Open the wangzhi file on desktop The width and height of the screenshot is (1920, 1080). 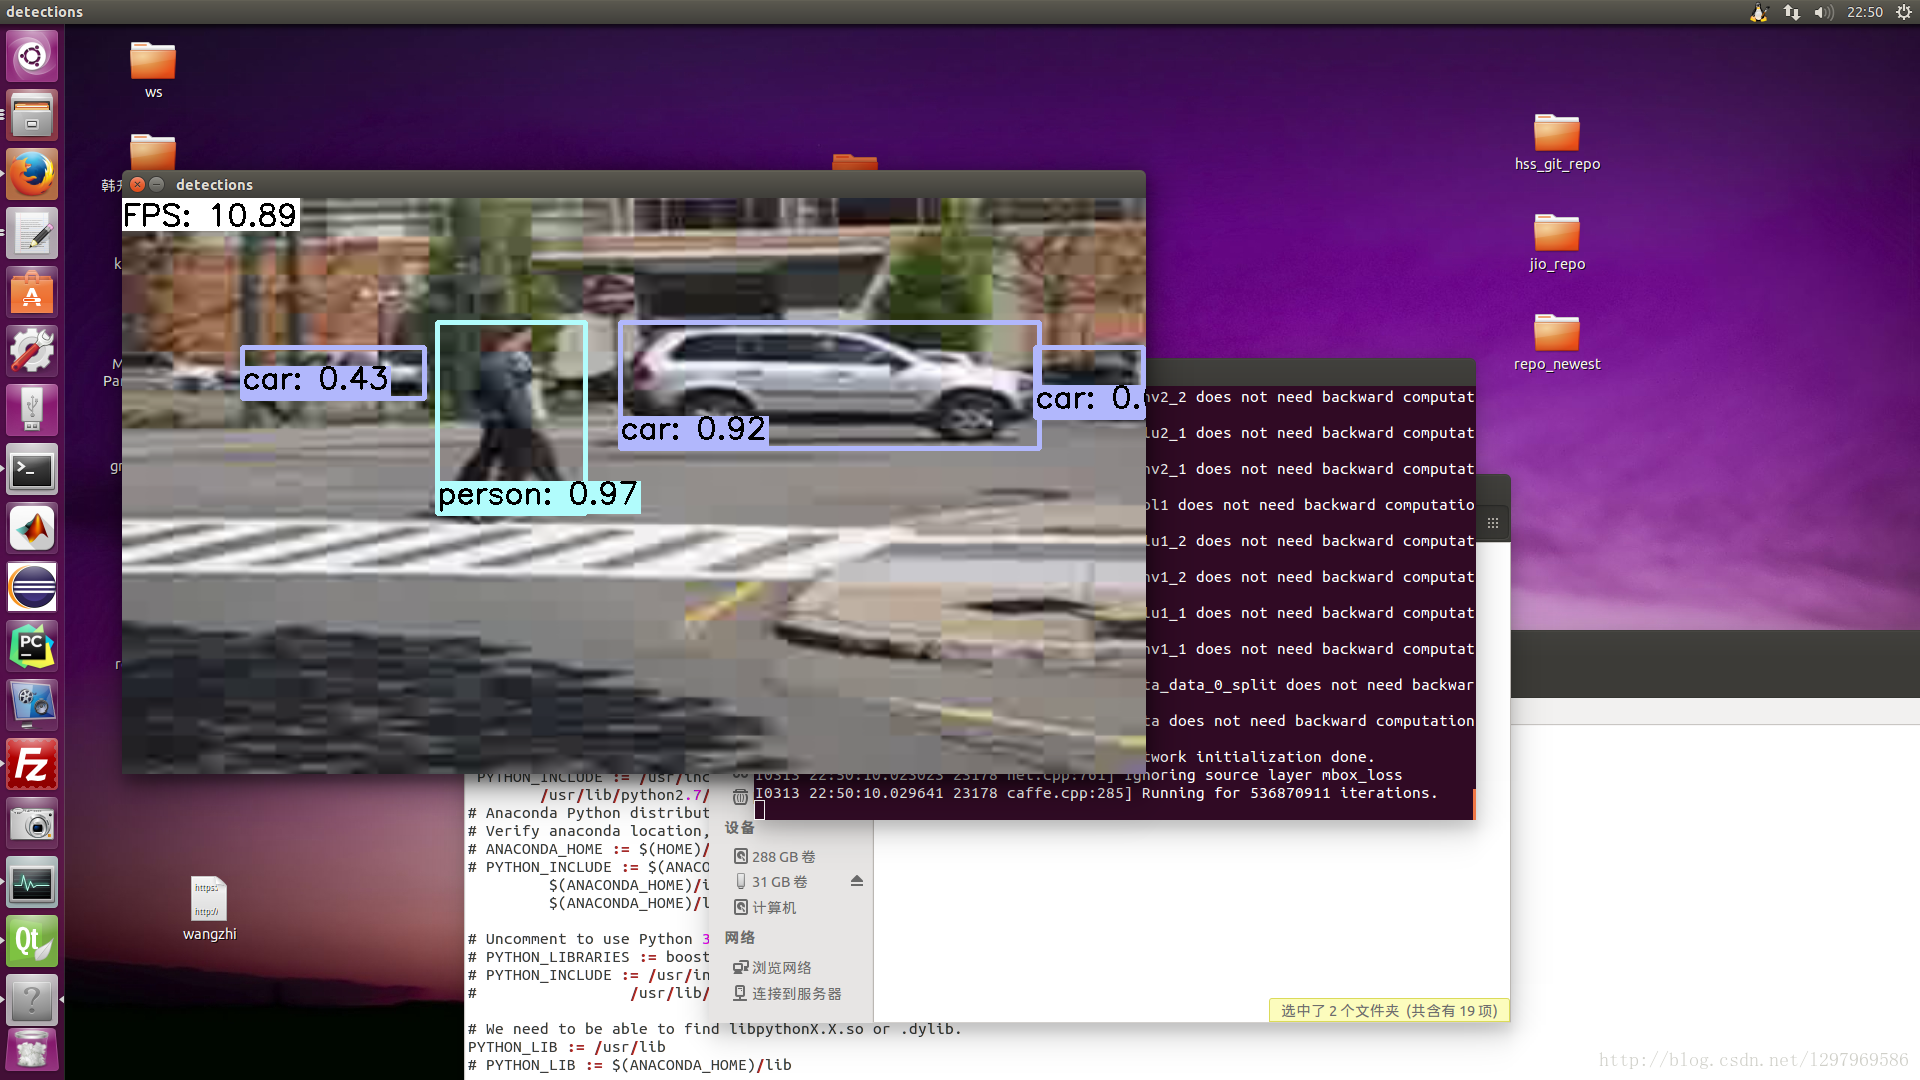click(x=209, y=908)
